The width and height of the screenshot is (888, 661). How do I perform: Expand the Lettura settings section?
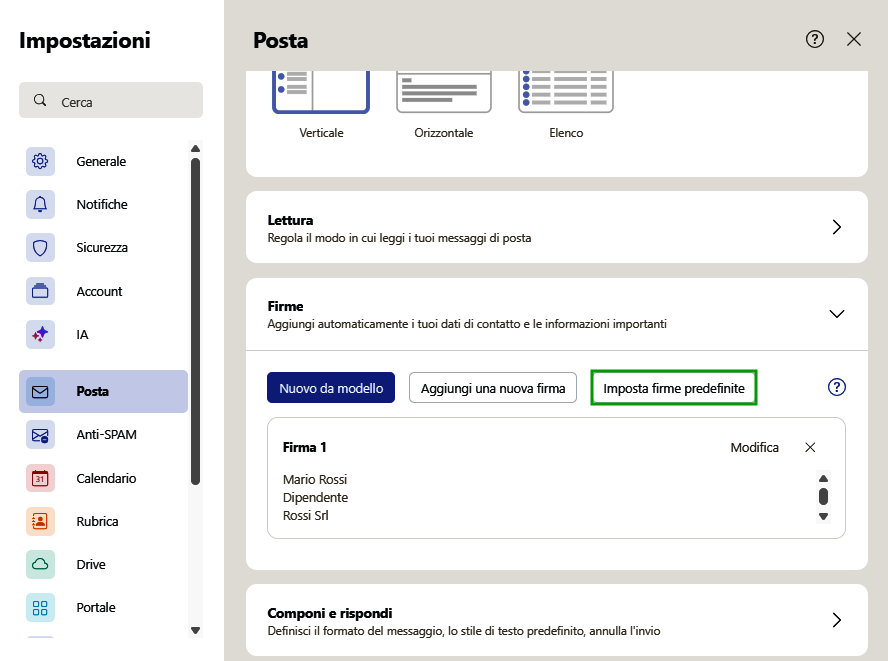837,227
